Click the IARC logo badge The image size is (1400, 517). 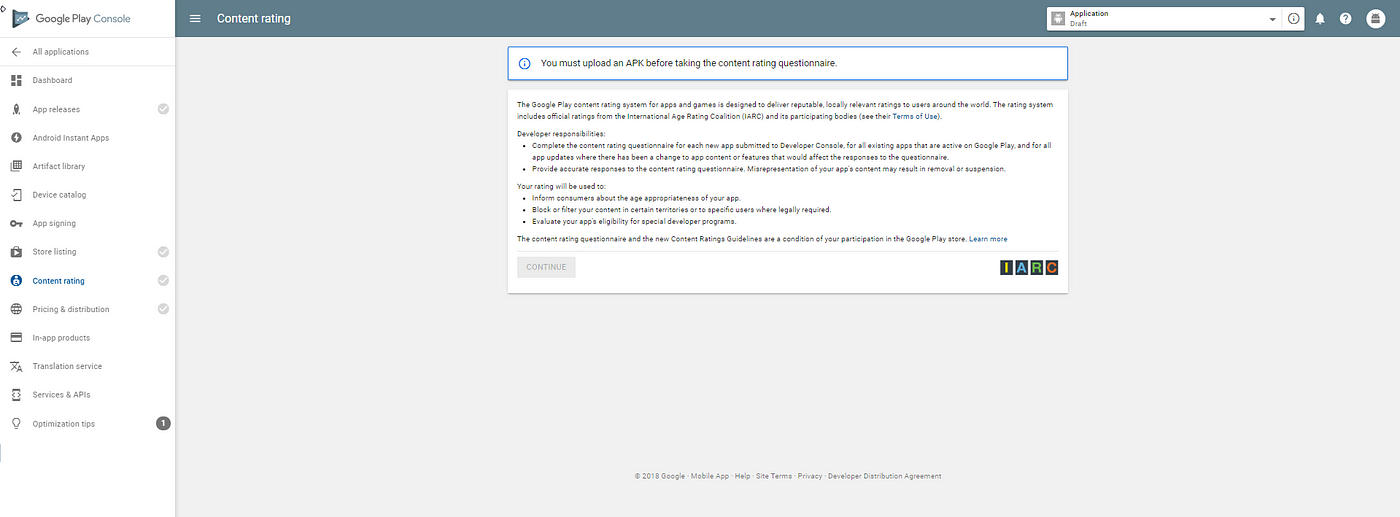[x=1029, y=267]
